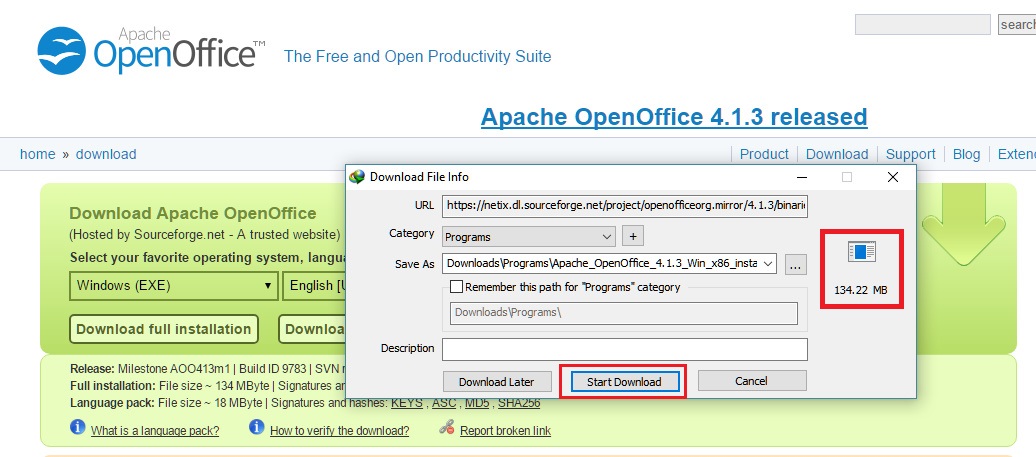Click the website search input box
The image size is (1036, 457).
click(x=922, y=24)
